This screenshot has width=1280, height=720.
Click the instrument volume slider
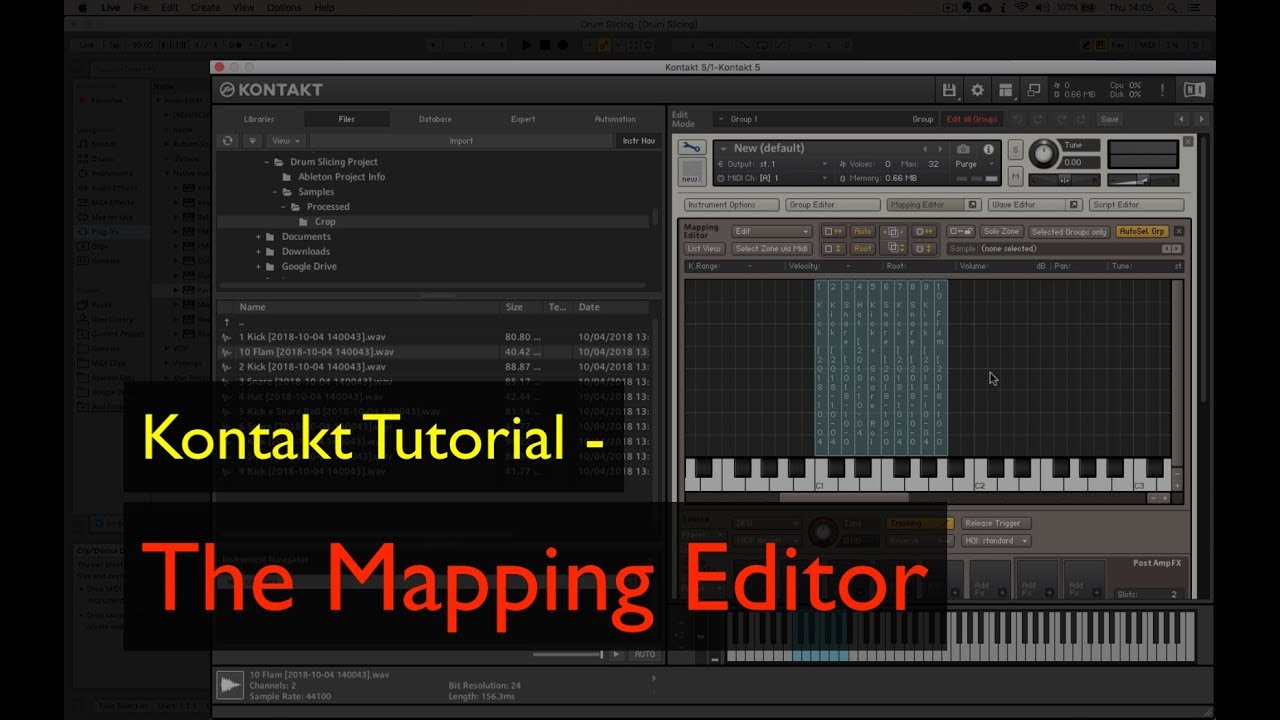(1143, 180)
